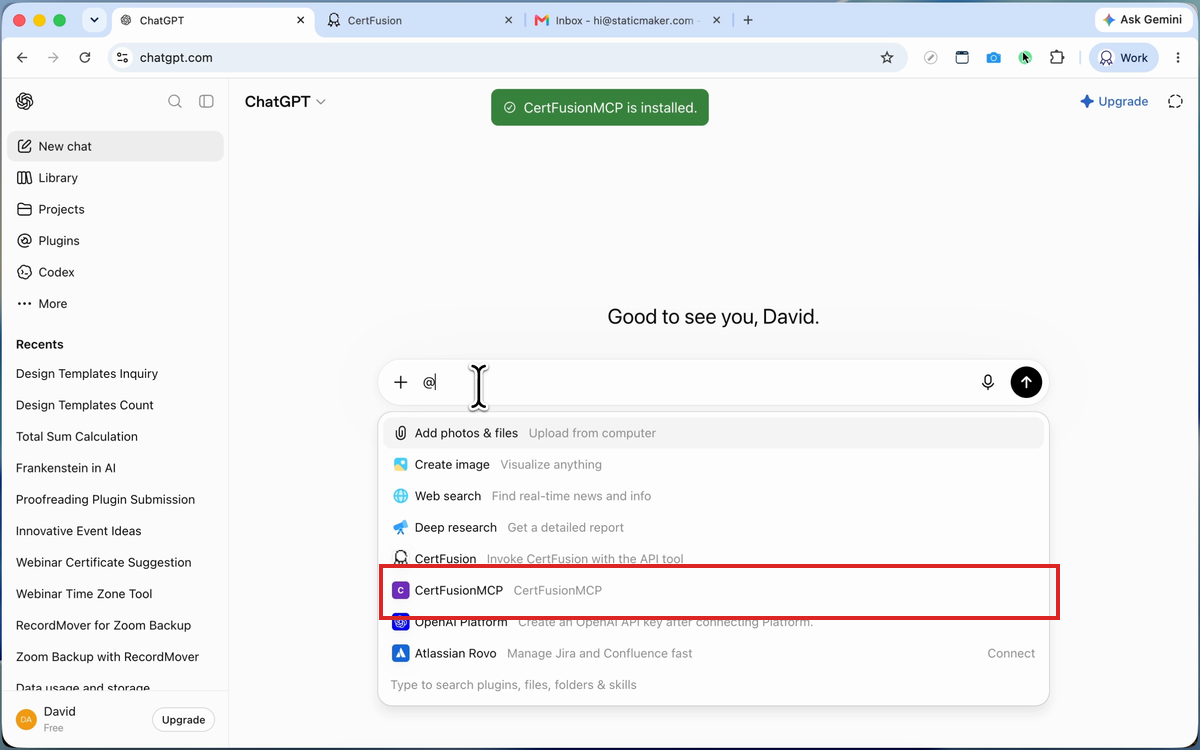Viewport: 1200px width, 750px height.
Task: Open the Chrome three-dot menu
Action: (1179, 58)
